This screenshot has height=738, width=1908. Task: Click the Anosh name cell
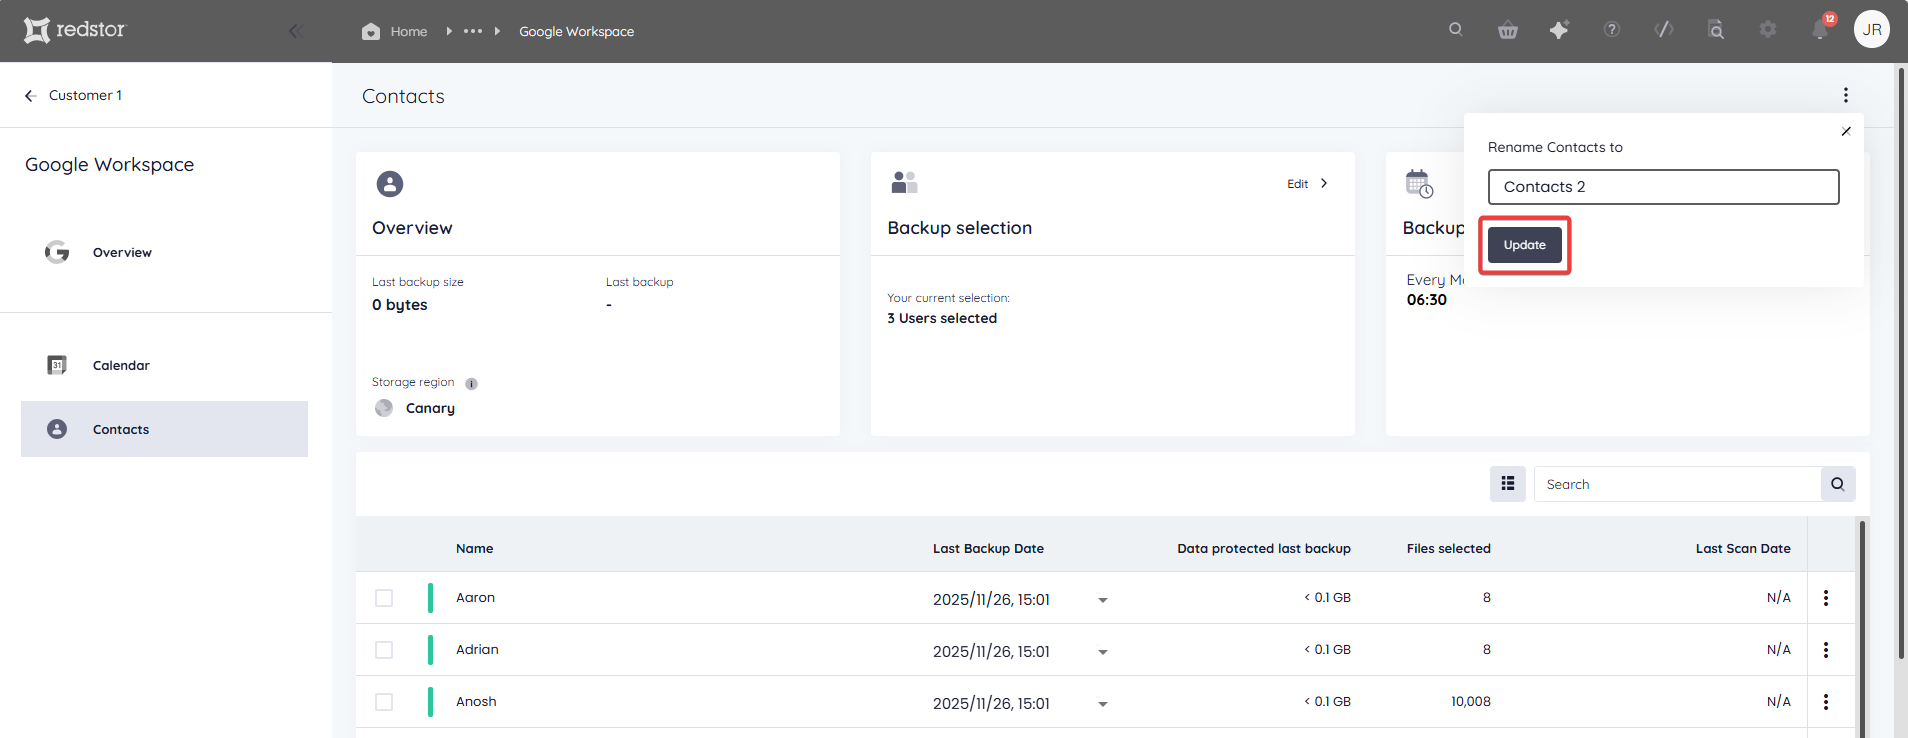pos(476,701)
